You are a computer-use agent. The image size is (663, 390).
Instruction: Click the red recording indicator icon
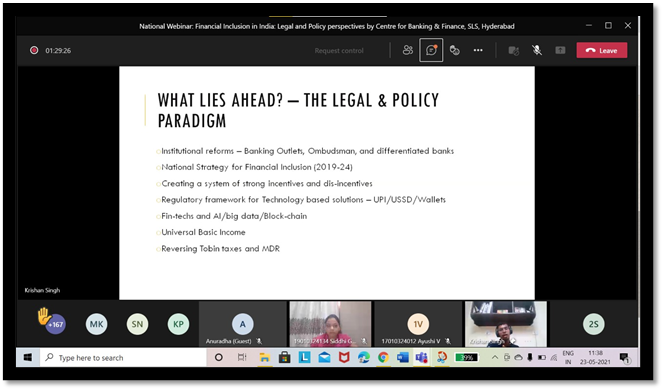pos(34,50)
